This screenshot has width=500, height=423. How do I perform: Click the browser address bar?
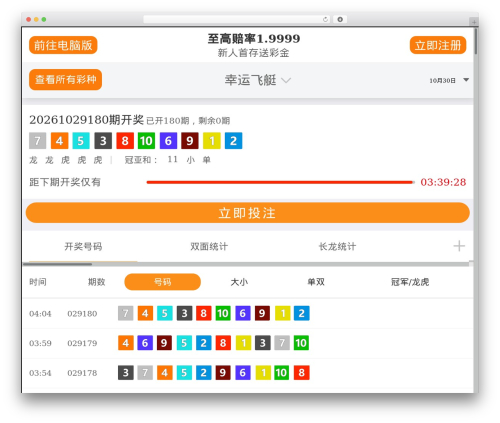click(237, 19)
